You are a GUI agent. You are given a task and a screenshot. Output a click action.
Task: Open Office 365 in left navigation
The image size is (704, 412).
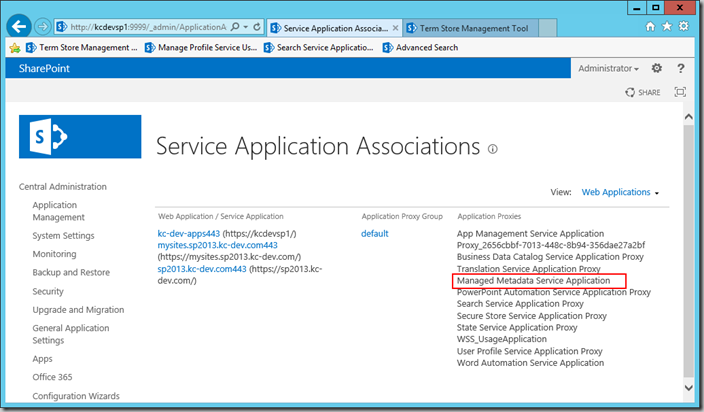(x=52, y=377)
